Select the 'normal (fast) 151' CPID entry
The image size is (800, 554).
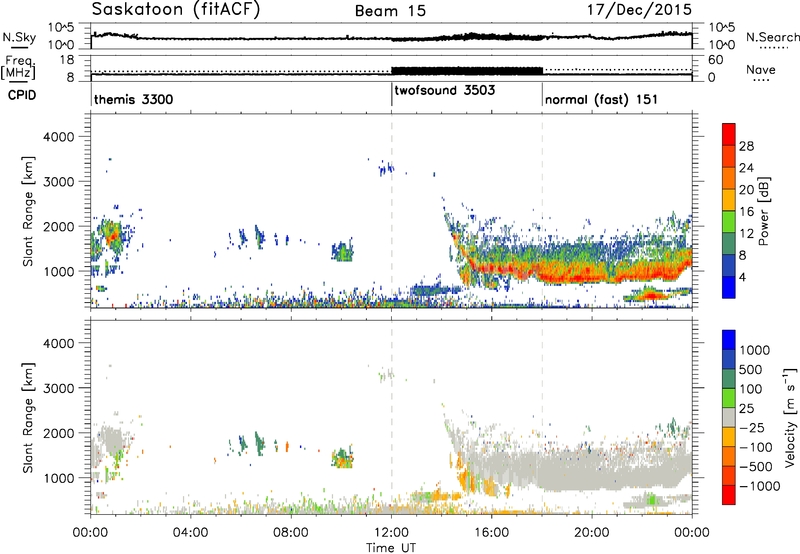coord(601,100)
